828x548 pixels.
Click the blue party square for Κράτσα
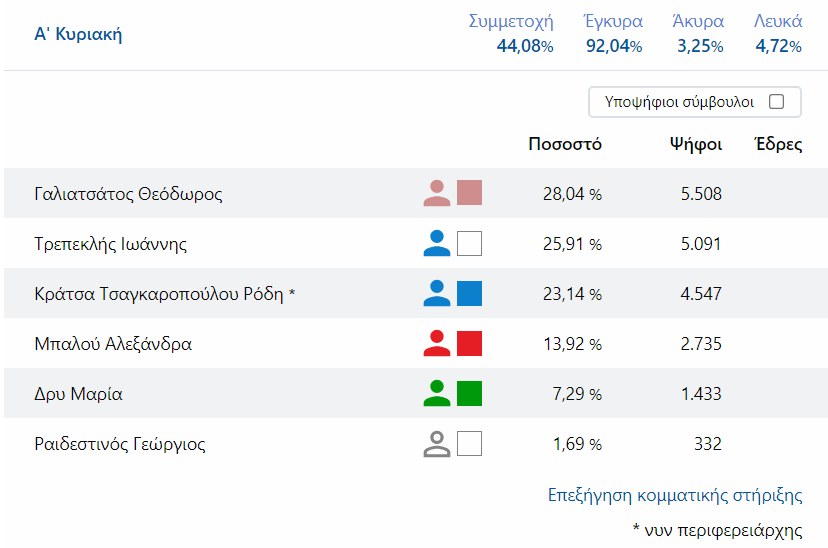(470, 293)
